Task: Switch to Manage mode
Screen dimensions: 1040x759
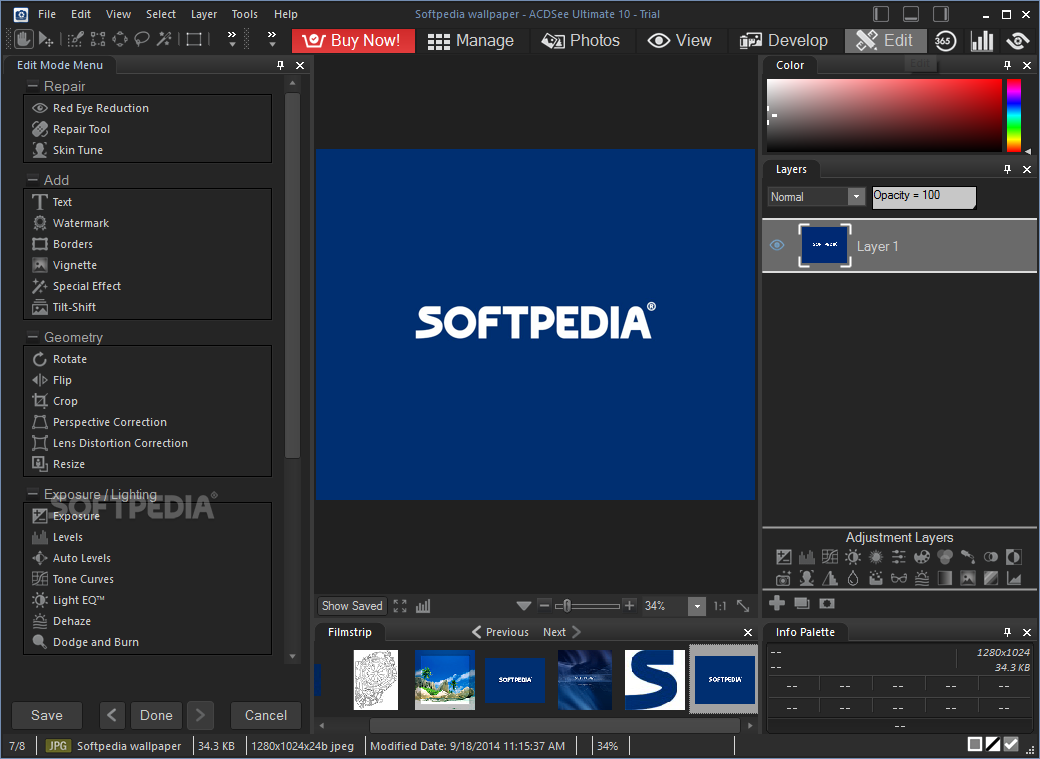Action: [471, 40]
